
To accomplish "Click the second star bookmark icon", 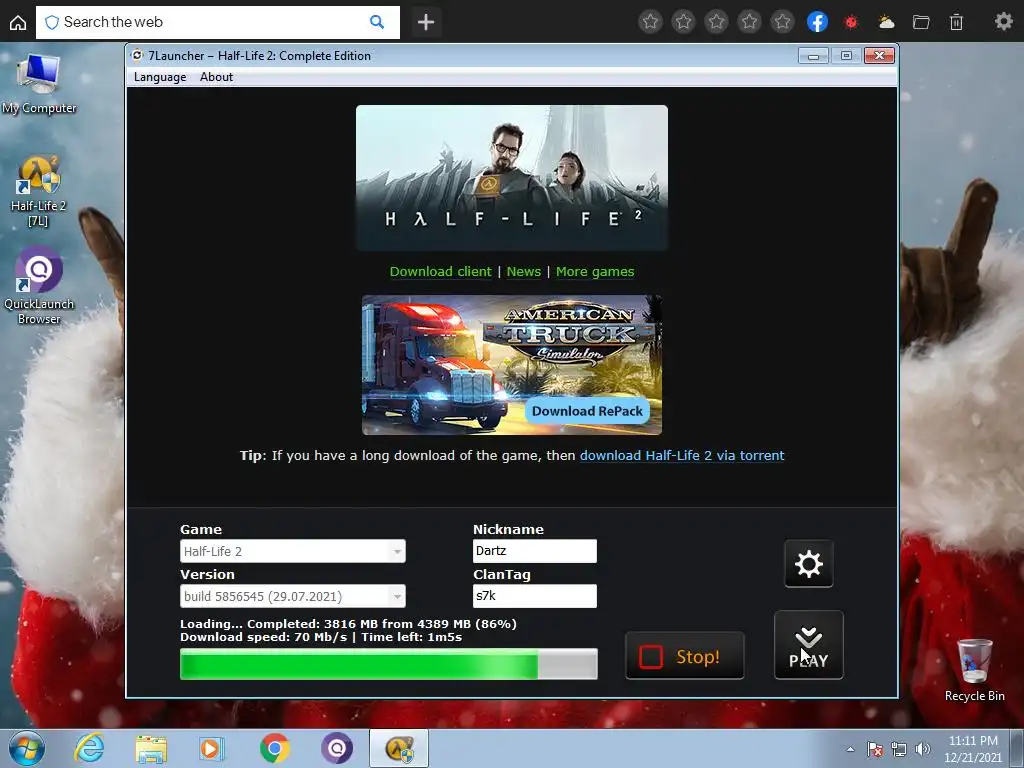I will 683,22.
